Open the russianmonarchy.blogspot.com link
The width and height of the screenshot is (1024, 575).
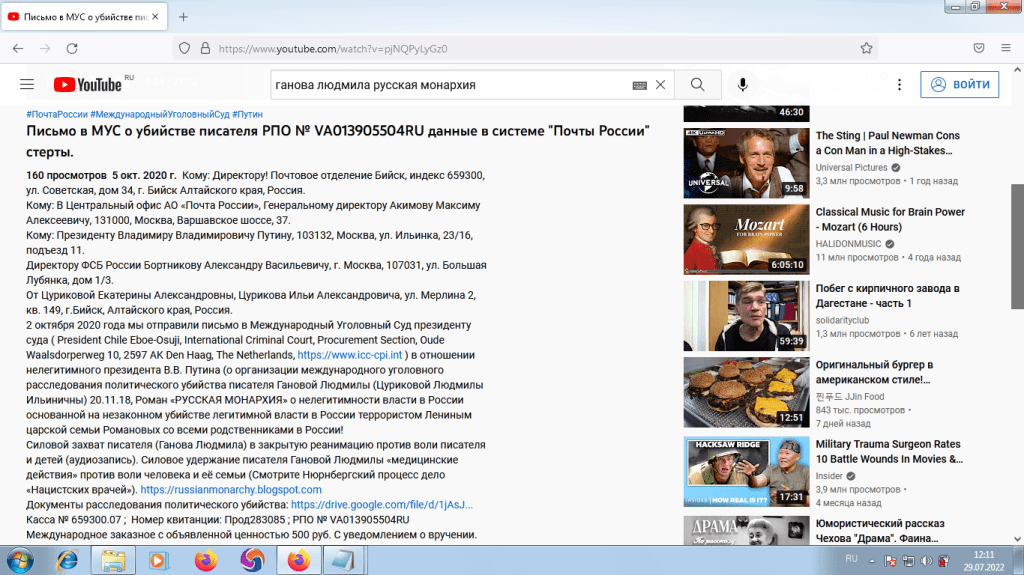(231, 490)
